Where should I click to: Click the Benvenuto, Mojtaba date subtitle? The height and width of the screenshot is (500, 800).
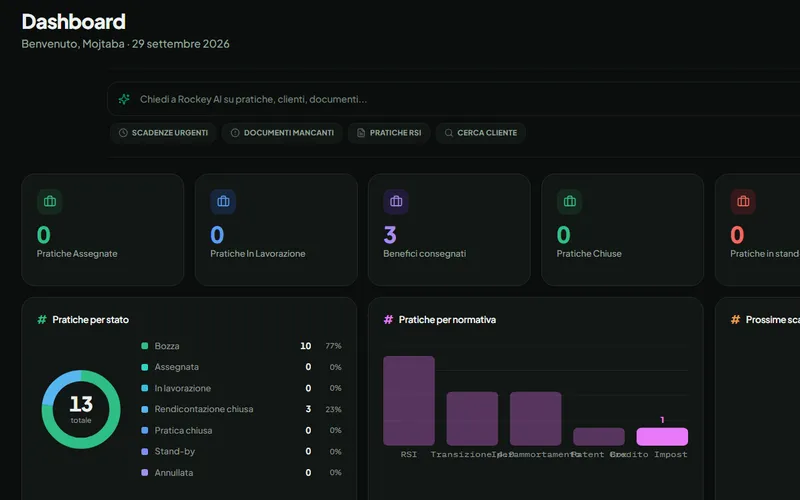pos(126,44)
